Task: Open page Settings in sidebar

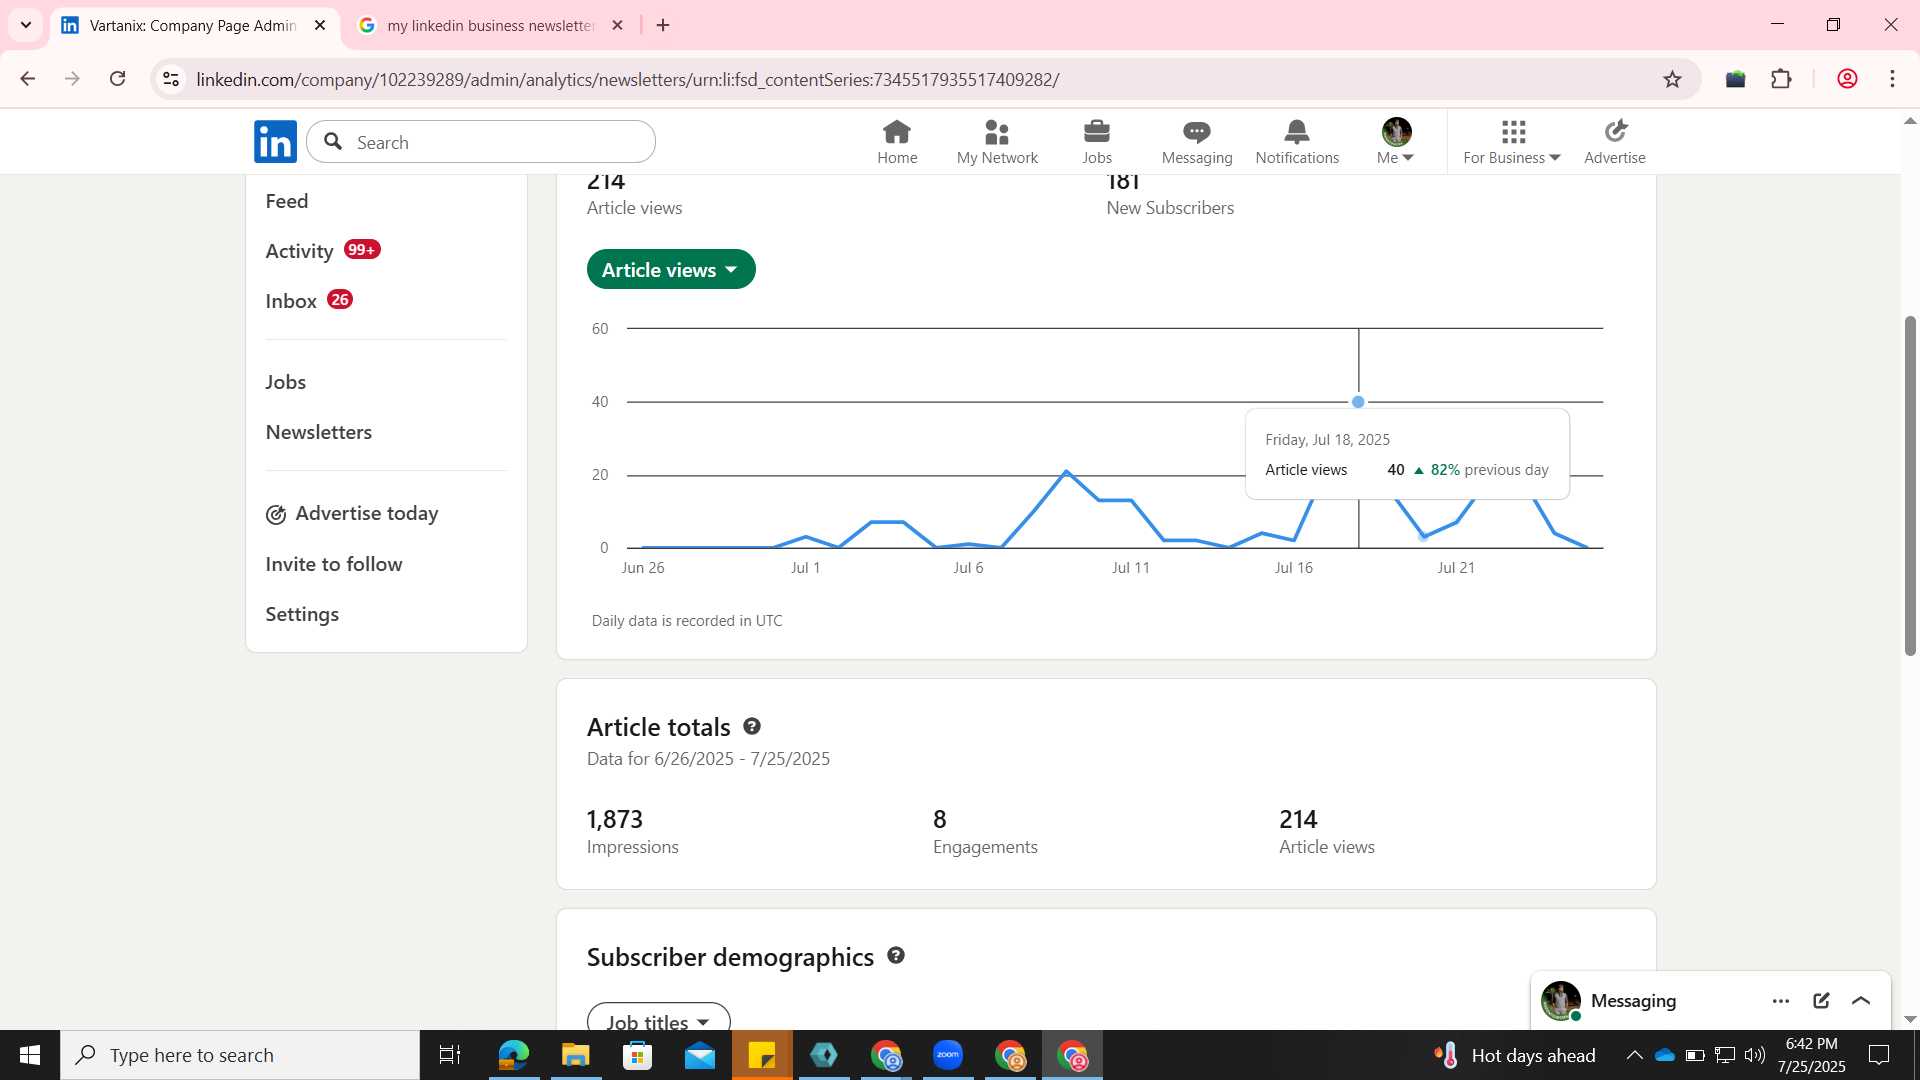Action: 302,614
